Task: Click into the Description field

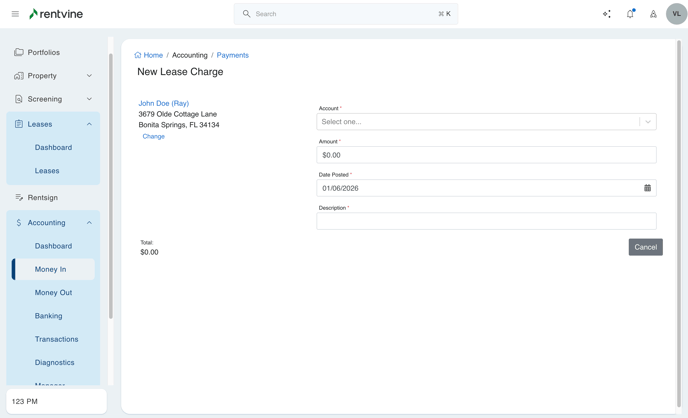Action: pos(486,221)
